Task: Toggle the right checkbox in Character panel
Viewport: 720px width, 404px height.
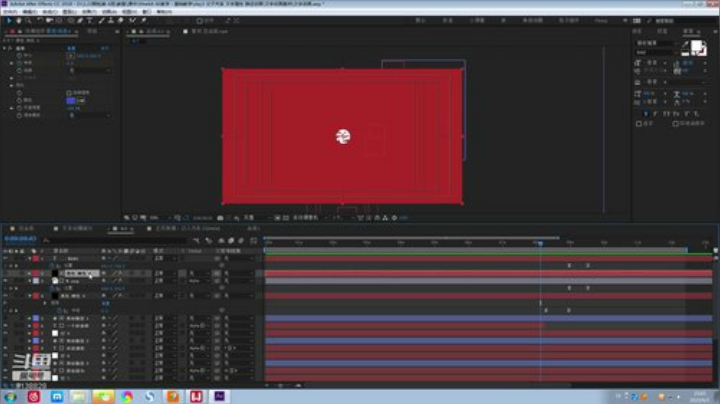Action: coord(675,123)
